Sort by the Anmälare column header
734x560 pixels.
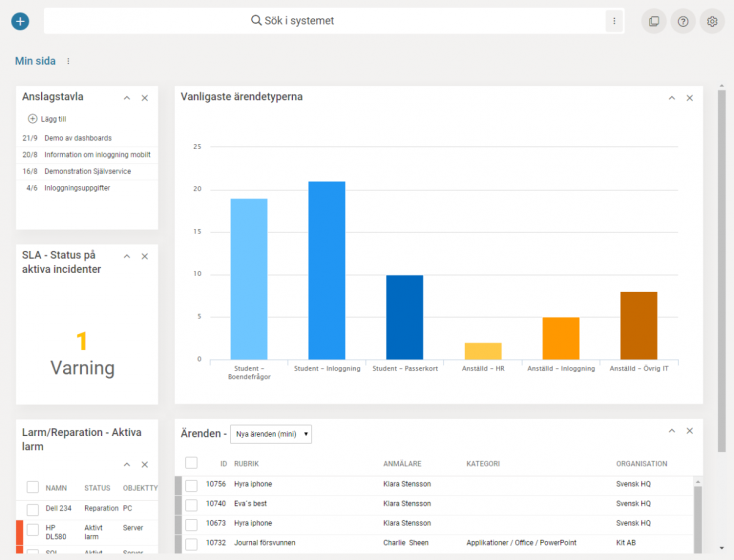pyautogui.click(x=400, y=464)
